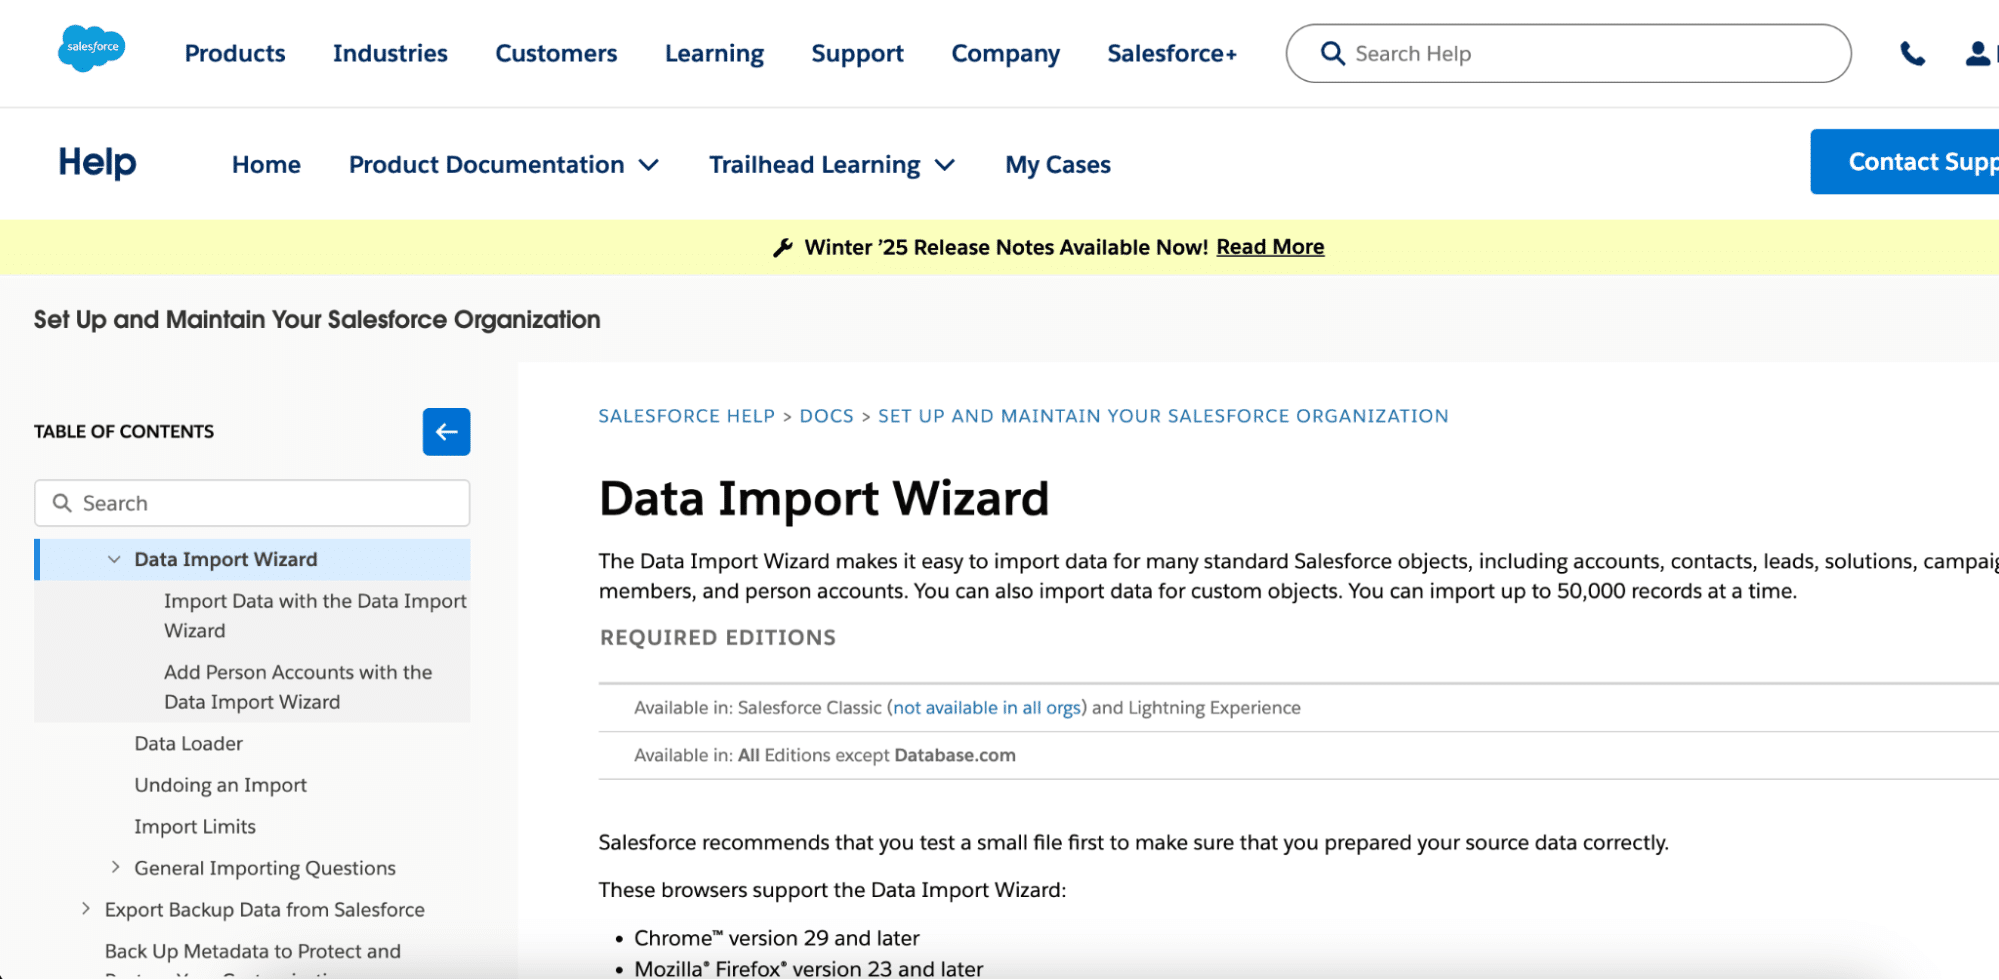Click the phone contact icon
Viewport: 1999px width, 980px height.
1912,54
